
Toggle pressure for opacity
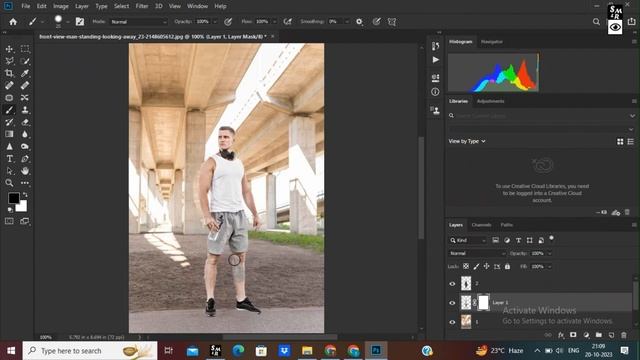point(228,22)
